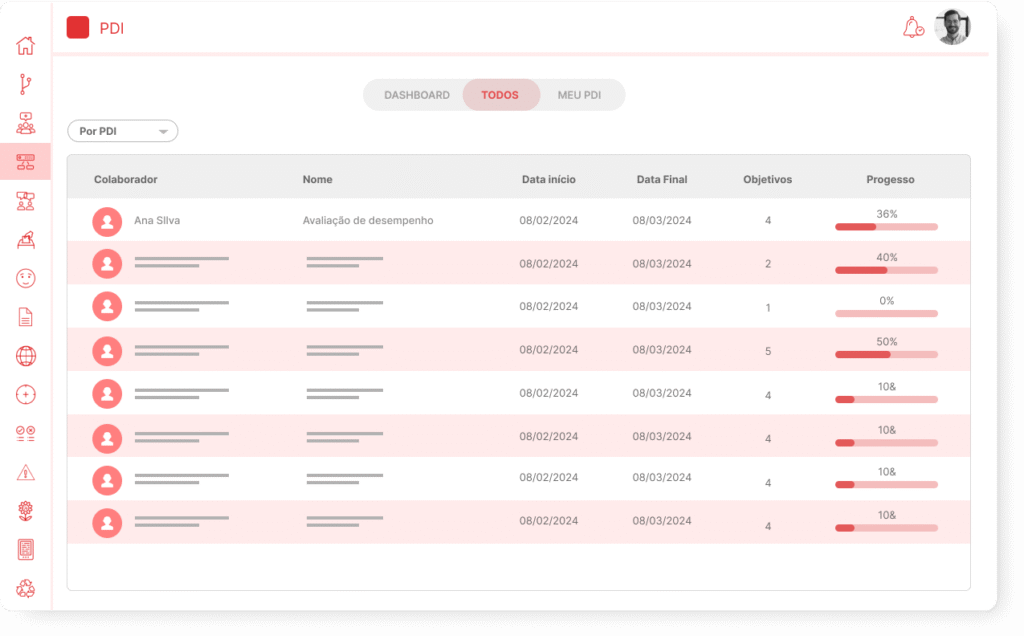Switch to the MEU PDI tab

(x=579, y=95)
